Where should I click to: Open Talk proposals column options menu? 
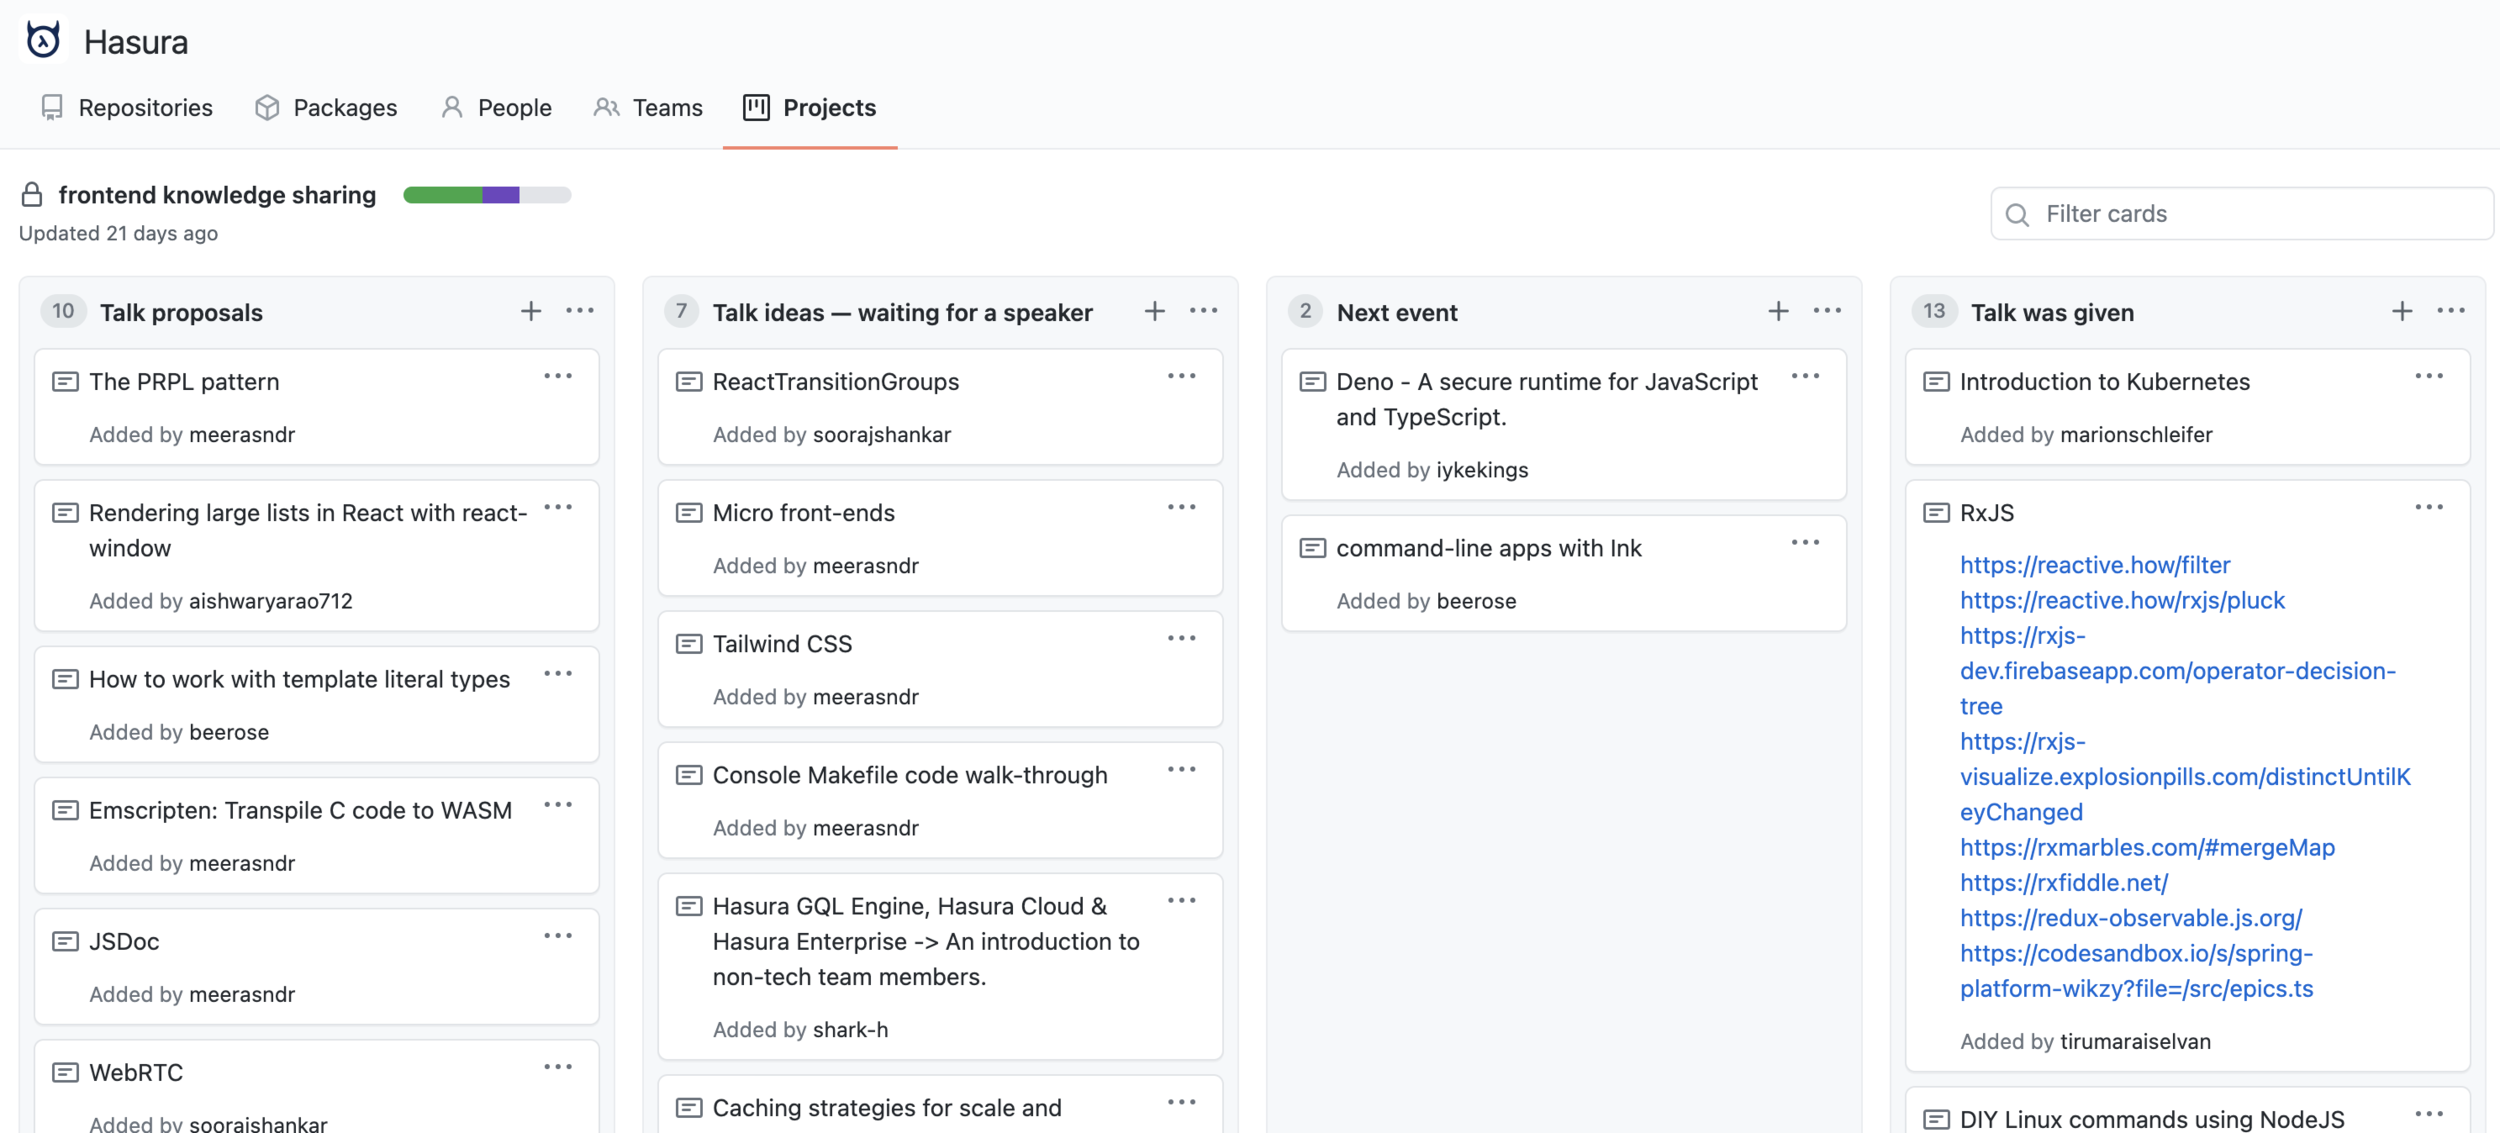580,311
